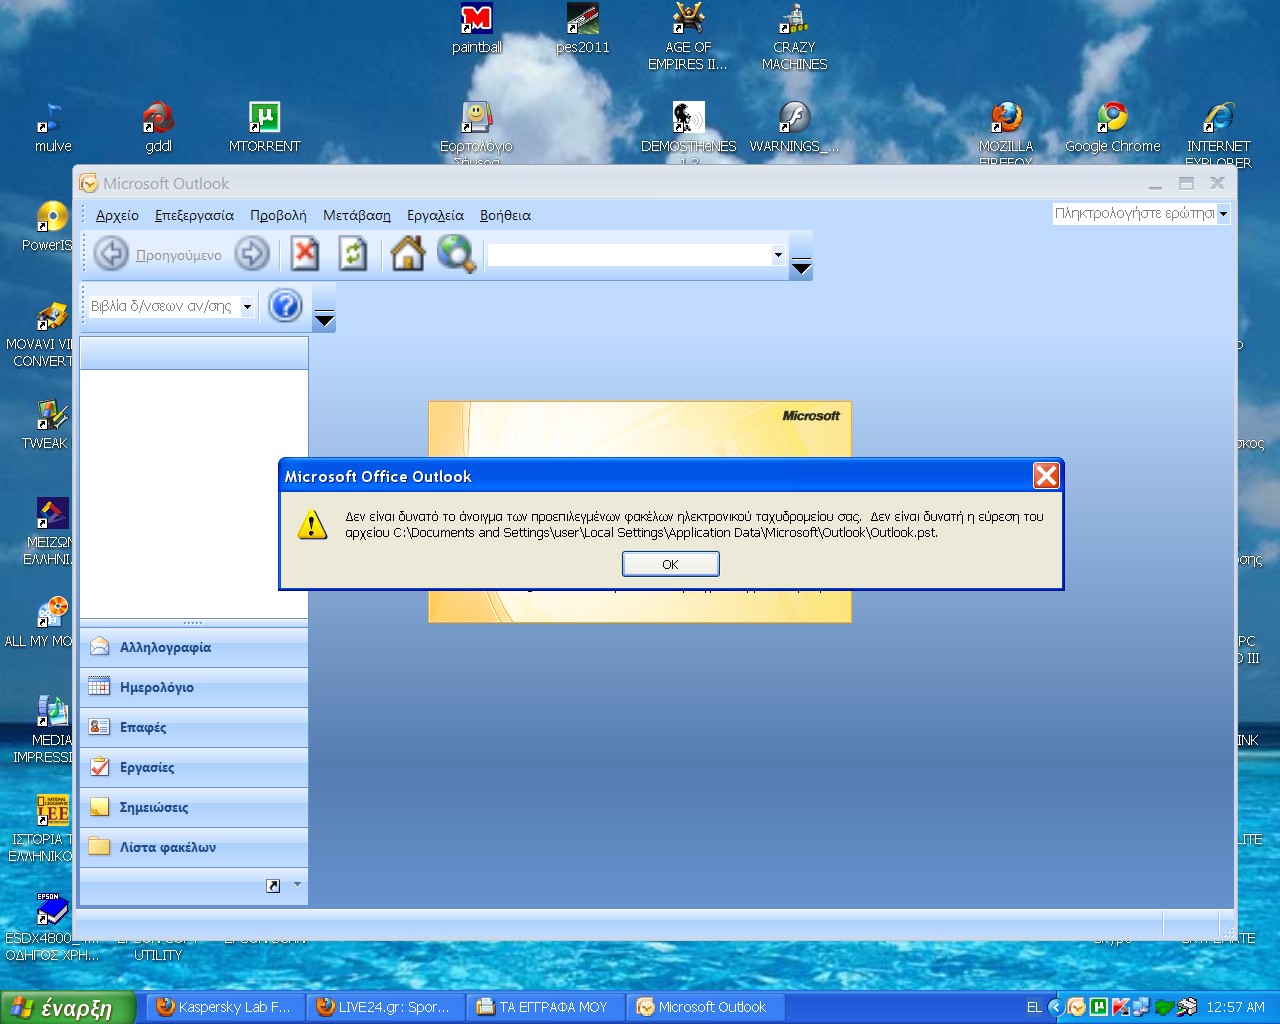Viewport: 1280px width, 1024px height.
Task: Open Σημειώσεις in navigation pane
Action: (194, 807)
